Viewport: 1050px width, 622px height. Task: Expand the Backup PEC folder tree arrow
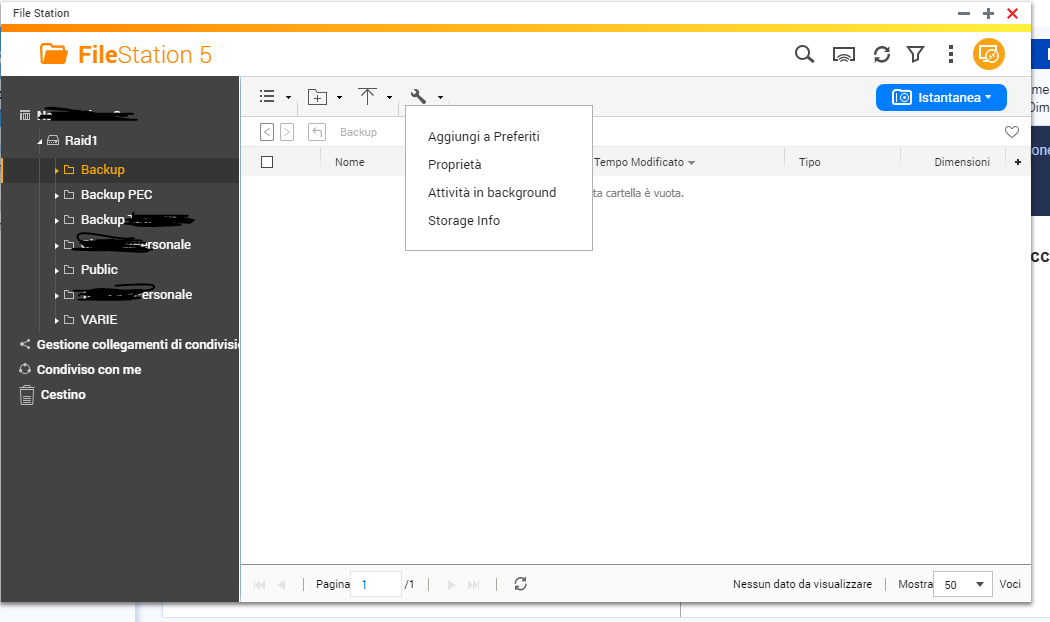click(x=57, y=195)
